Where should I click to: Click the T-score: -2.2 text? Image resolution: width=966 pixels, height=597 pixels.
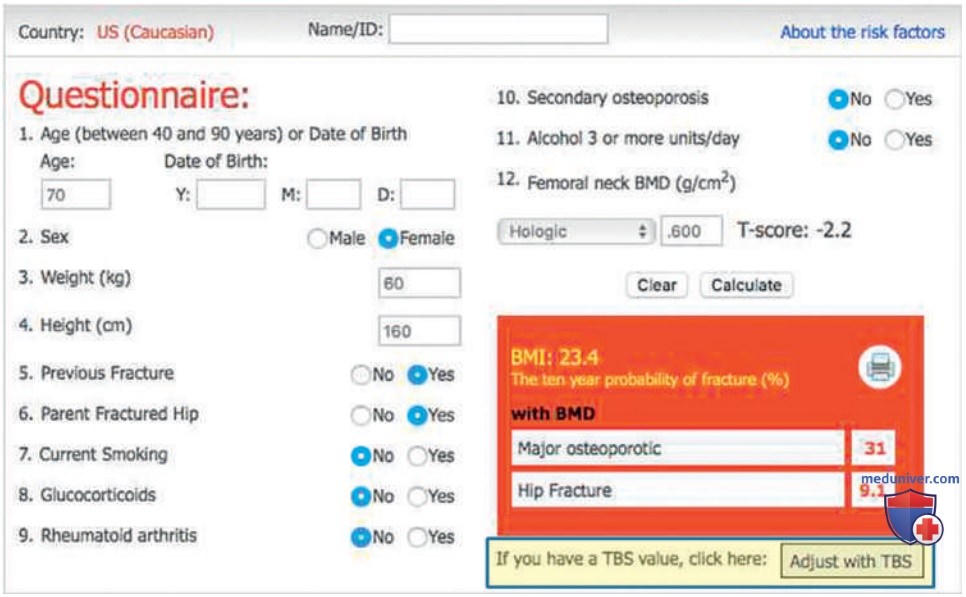794,230
